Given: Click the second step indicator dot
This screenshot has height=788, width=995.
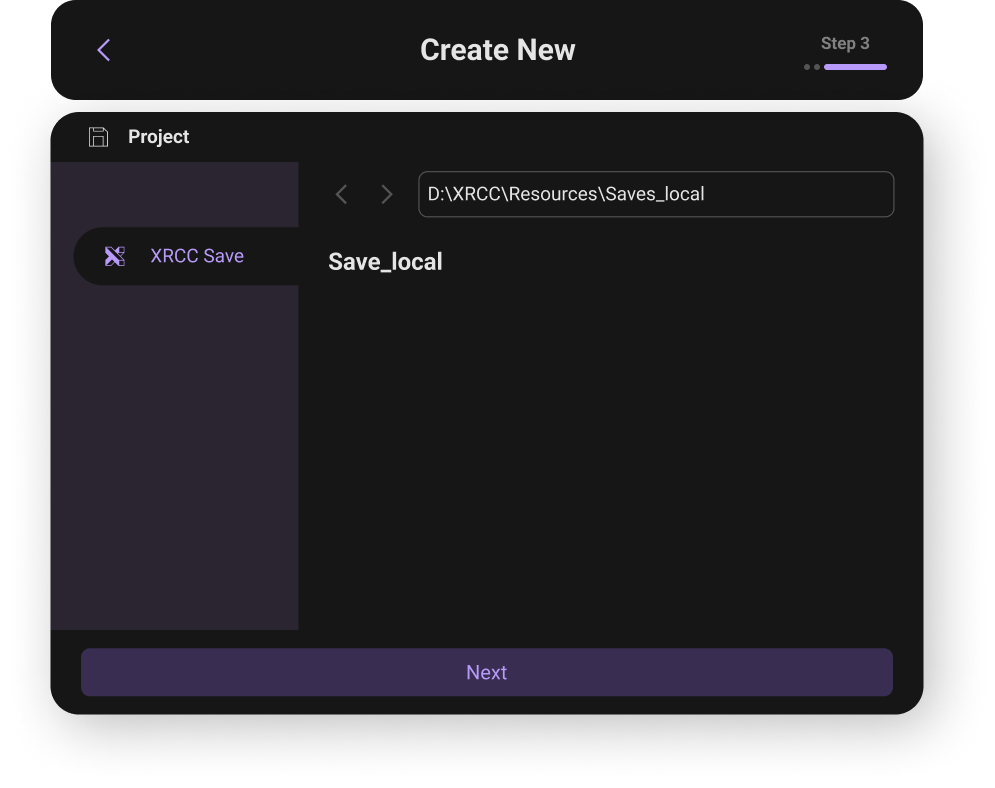Looking at the screenshot, I should tap(817, 67).
